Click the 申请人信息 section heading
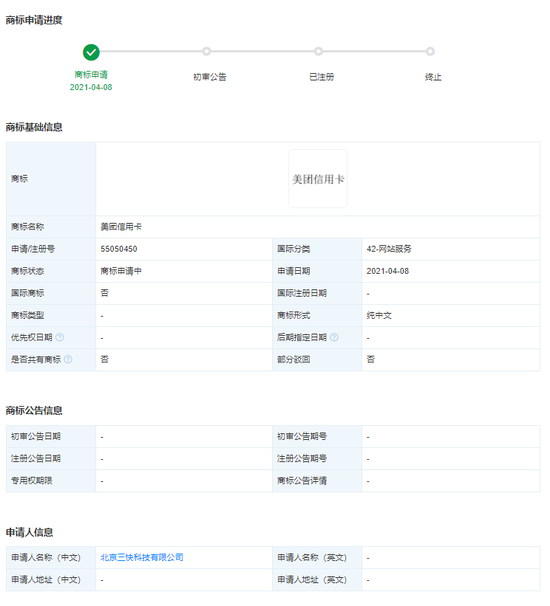550x606 pixels. (x=29, y=532)
